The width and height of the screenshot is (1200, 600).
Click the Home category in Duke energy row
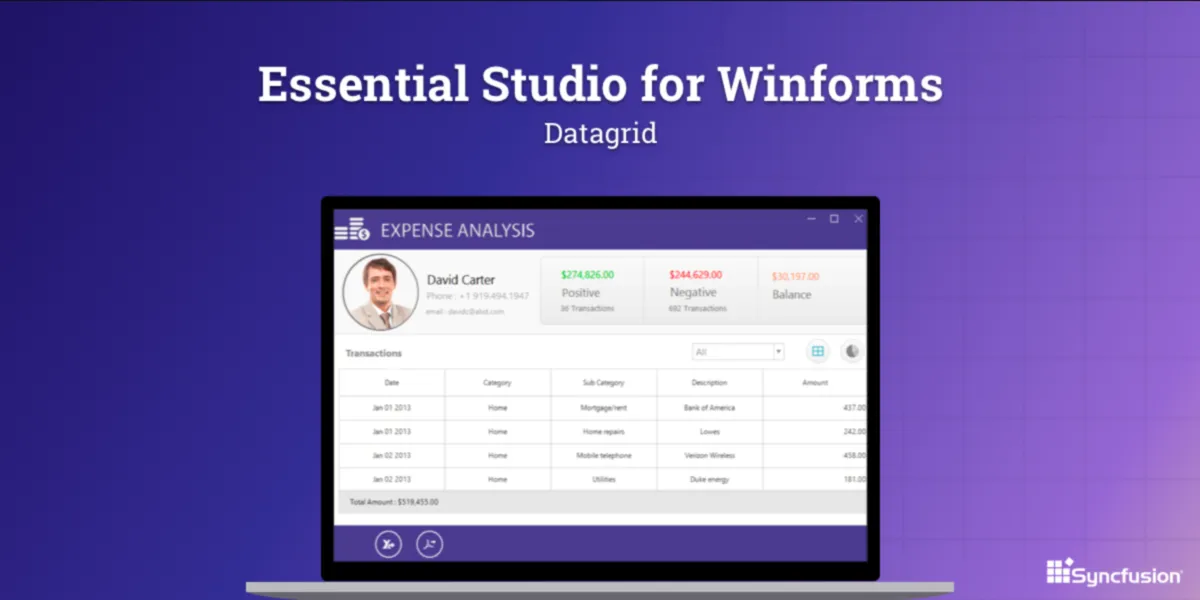coord(498,480)
